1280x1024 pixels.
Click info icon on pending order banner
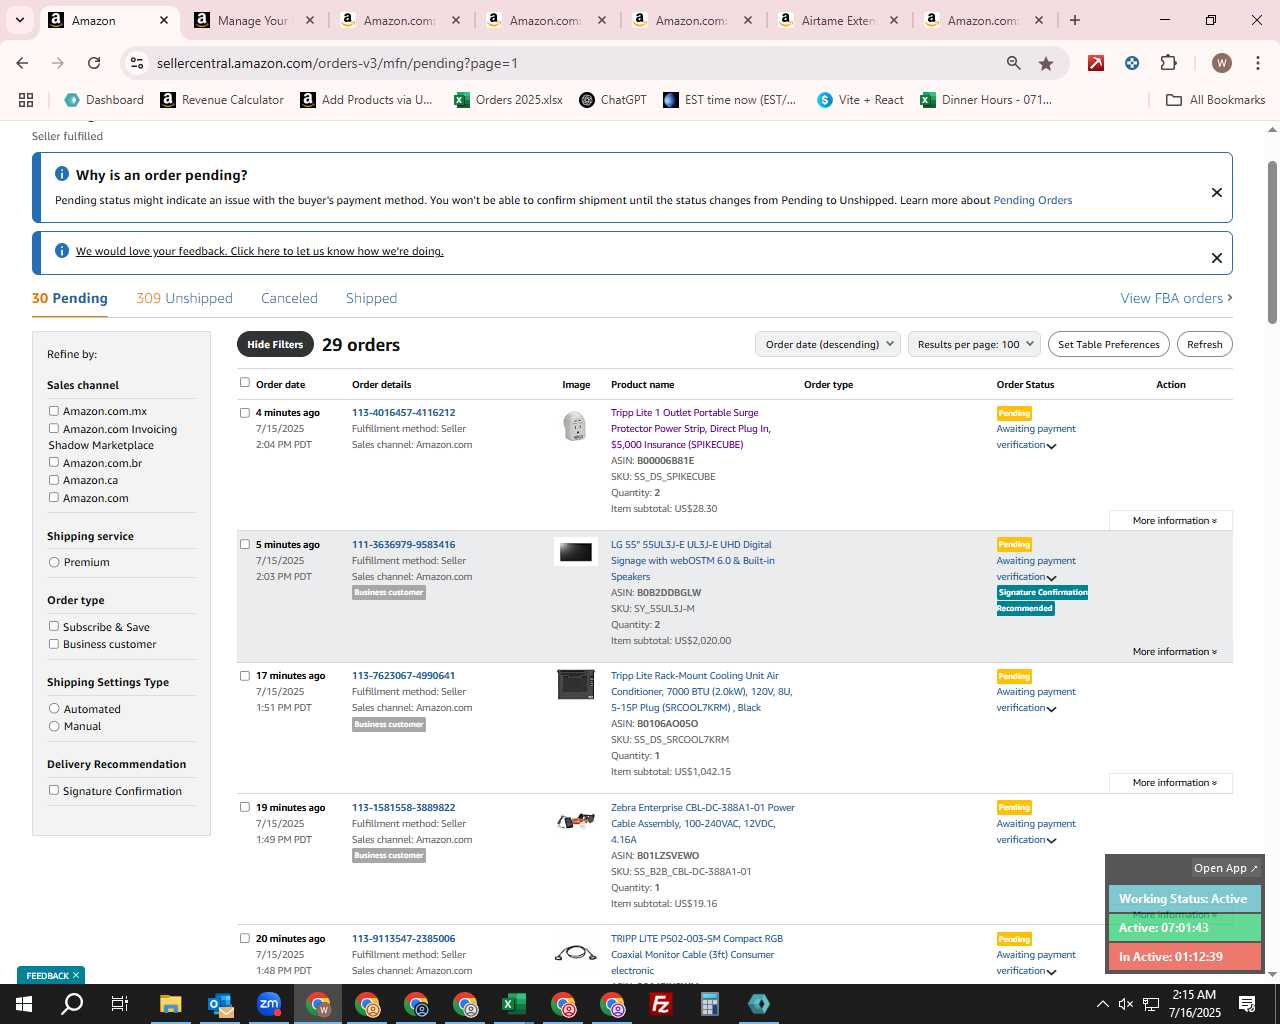point(62,174)
